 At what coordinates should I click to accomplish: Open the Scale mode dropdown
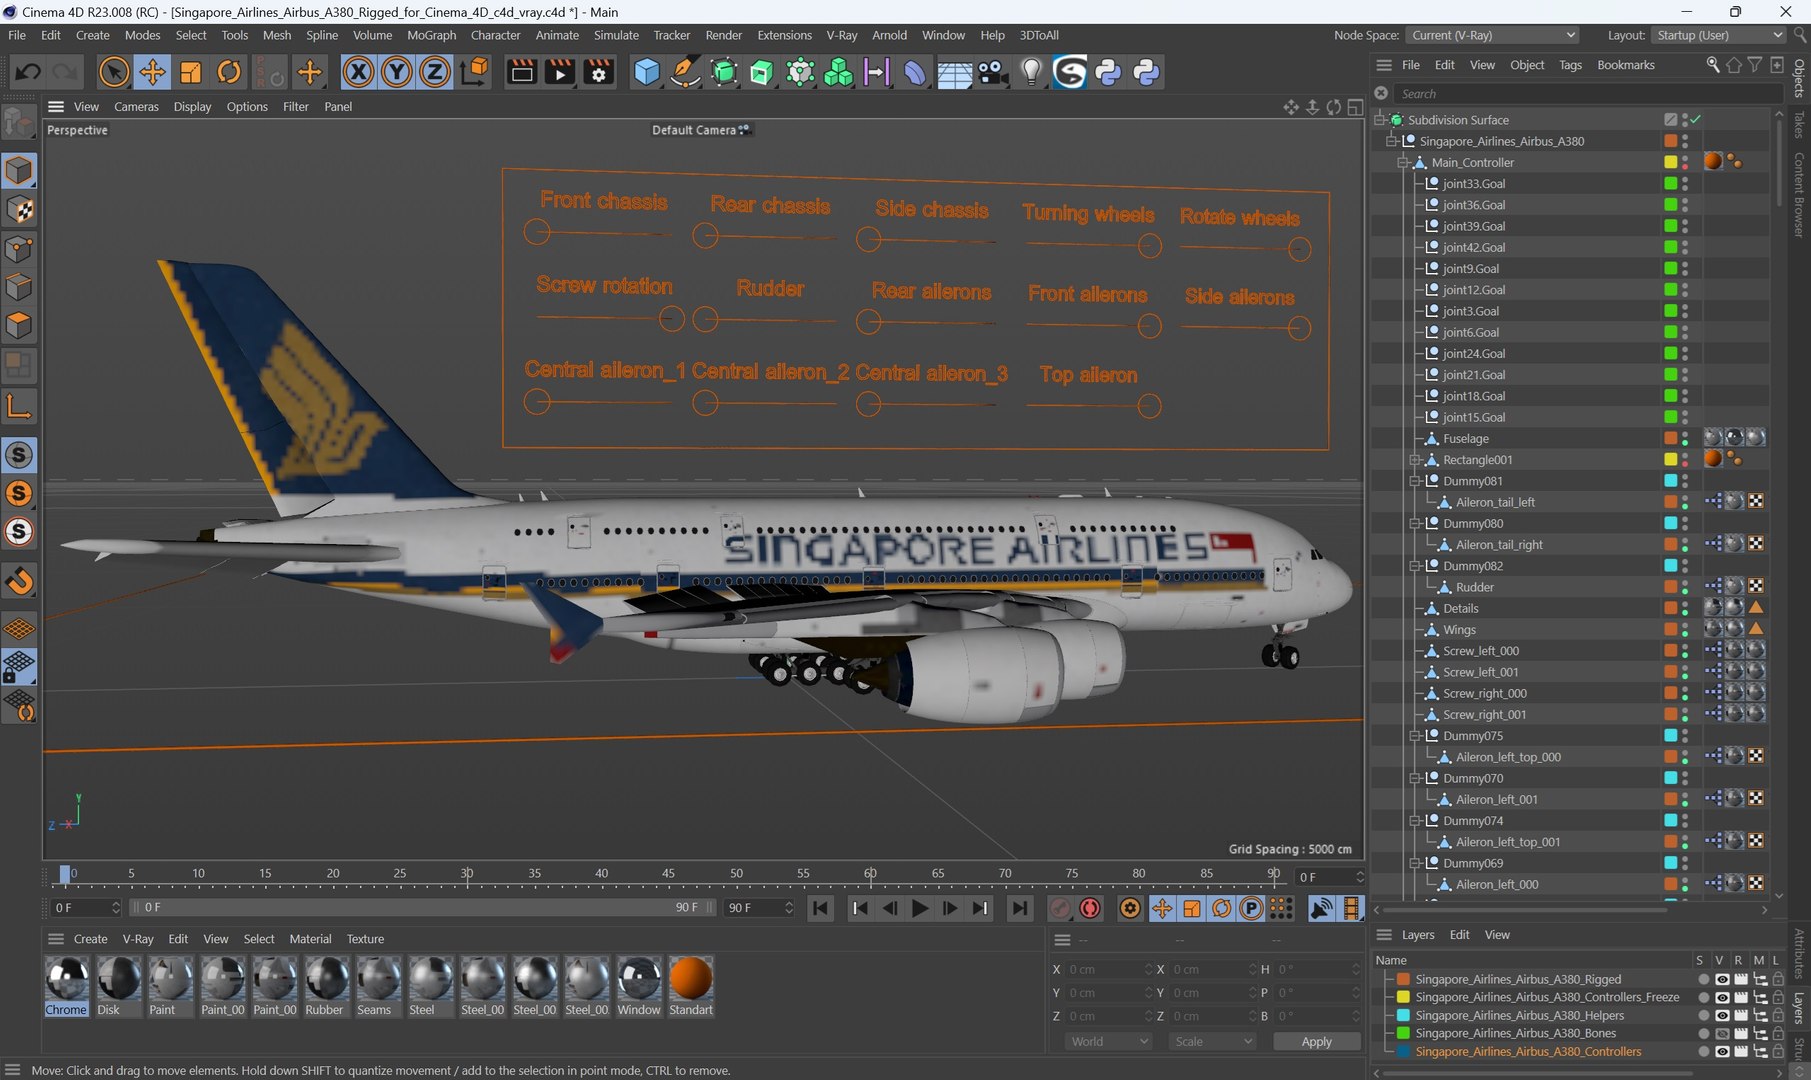[x=1212, y=1041]
